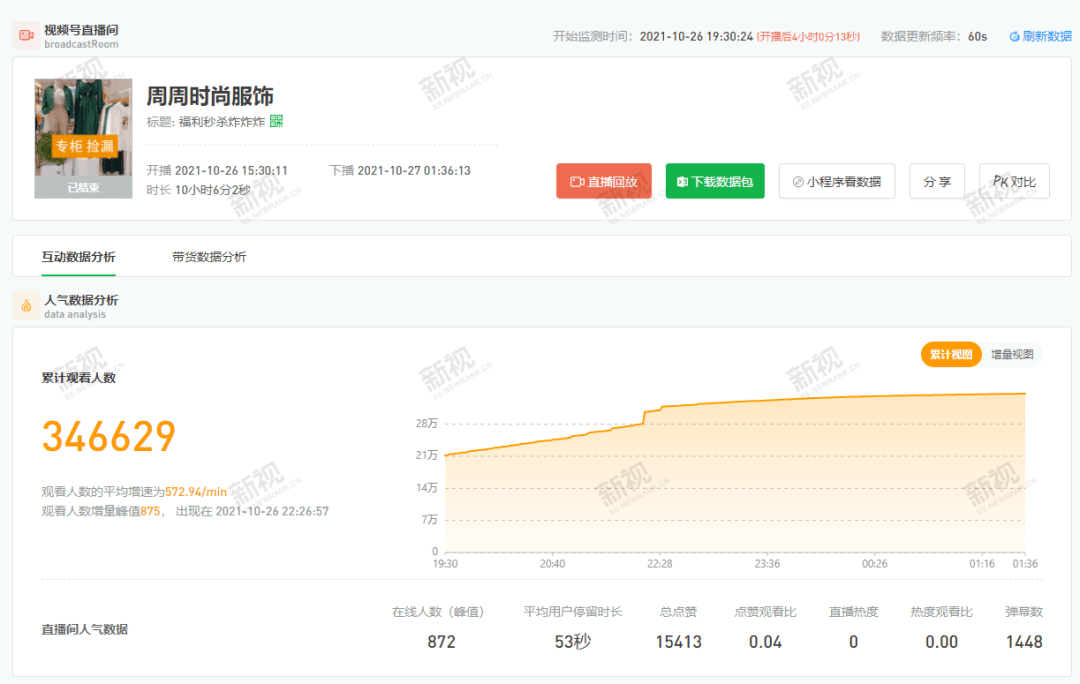Click the refresh data icon
This screenshot has height=684, width=1080.
[1014, 37]
